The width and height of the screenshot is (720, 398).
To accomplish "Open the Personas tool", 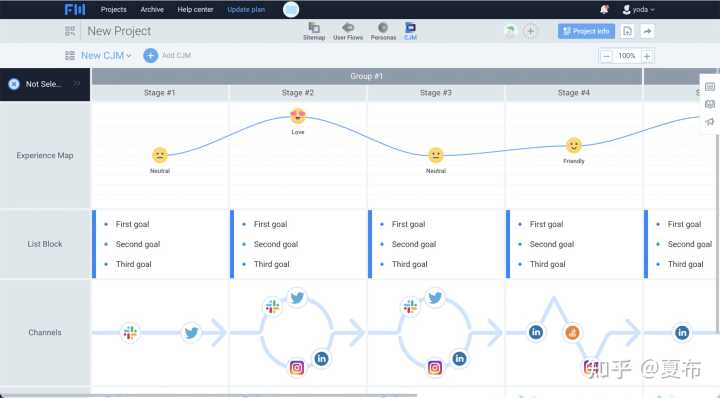I will pyautogui.click(x=383, y=31).
